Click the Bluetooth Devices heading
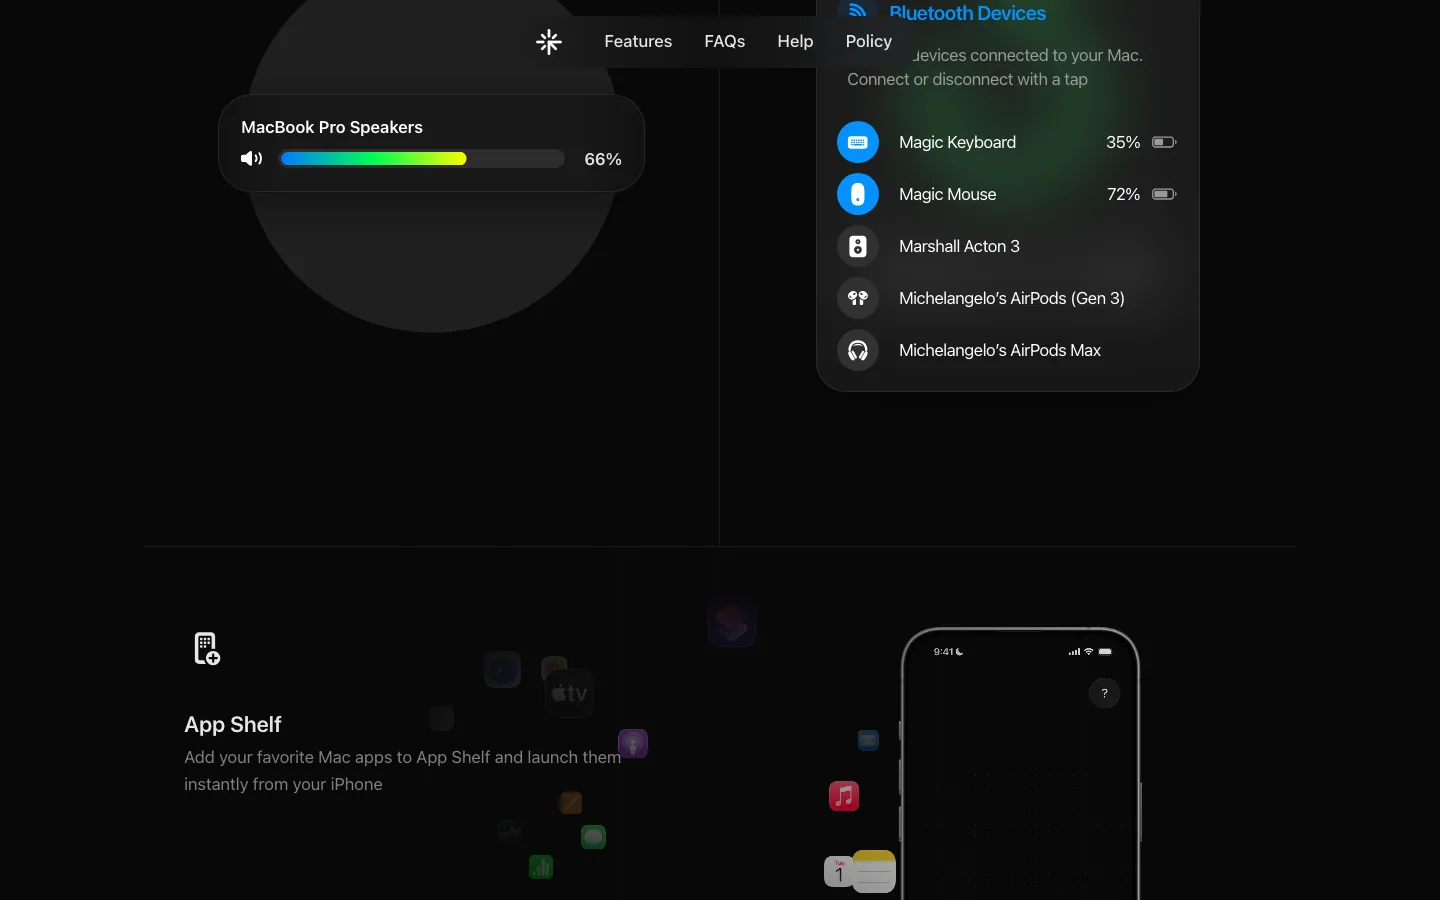This screenshot has height=900, width=1440. [967, 13]
